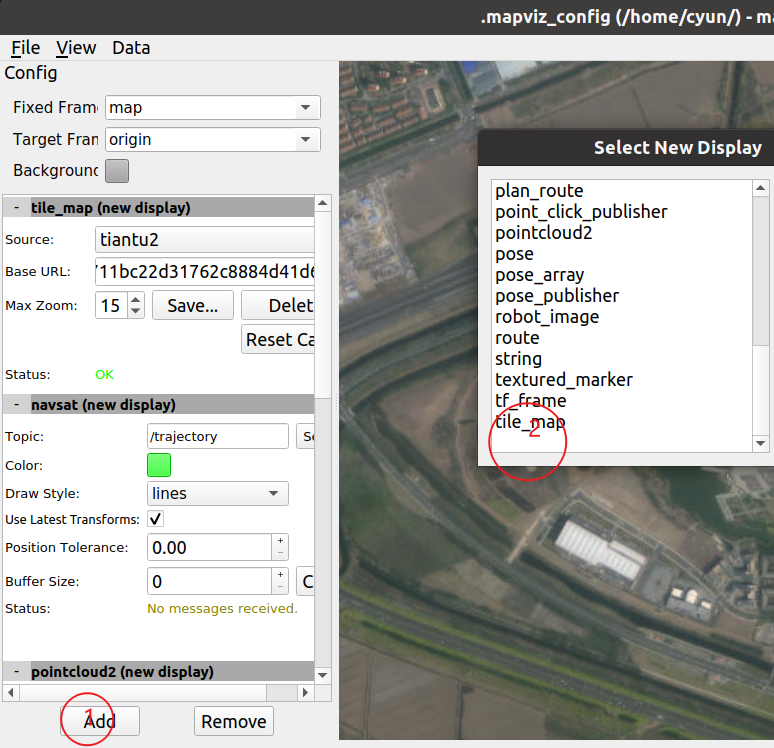Click the Add display button

pyautogui.click(x=100, y=721)
